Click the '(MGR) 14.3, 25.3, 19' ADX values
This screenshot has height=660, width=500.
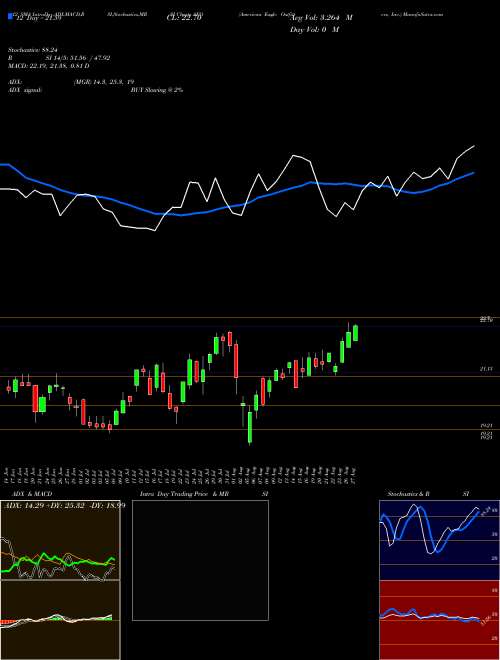coord(104,83)
